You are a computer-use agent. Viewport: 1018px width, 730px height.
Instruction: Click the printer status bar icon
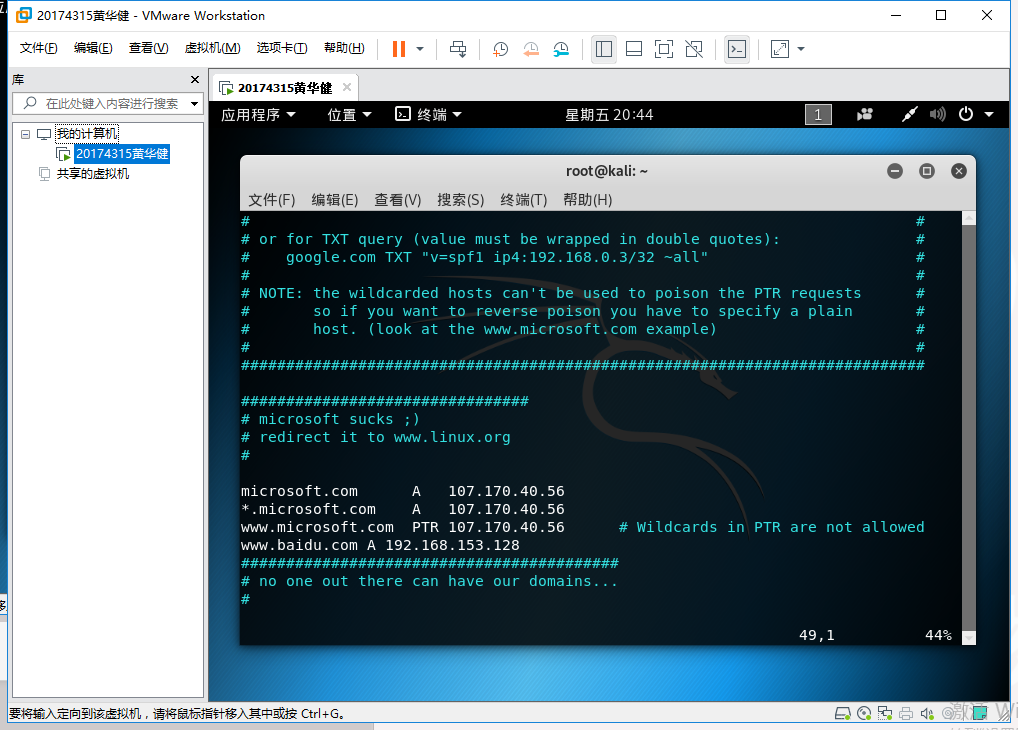pos(906,714)
